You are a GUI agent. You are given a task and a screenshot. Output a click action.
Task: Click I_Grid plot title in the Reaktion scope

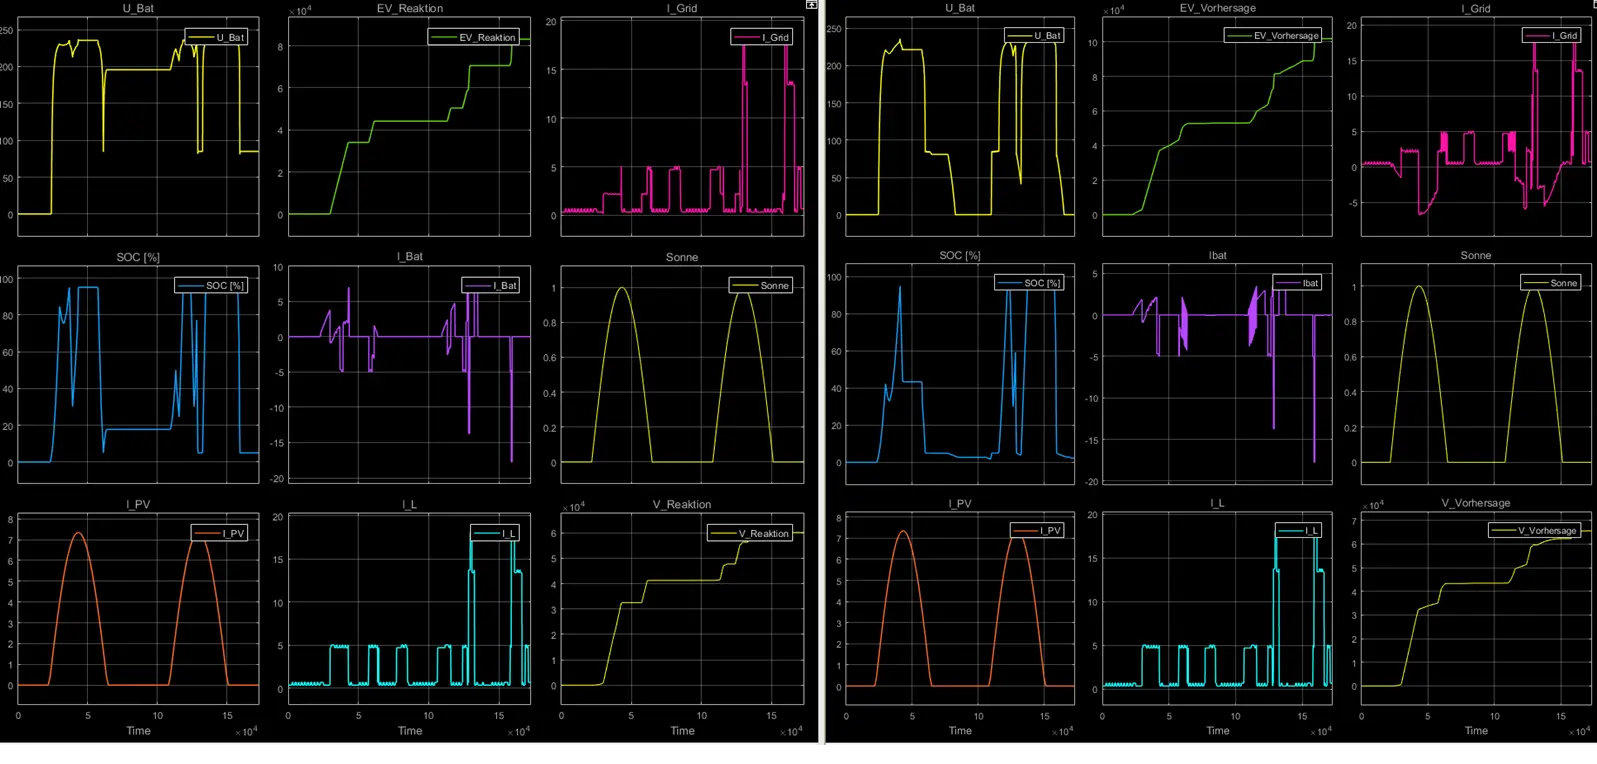(682, 8)
